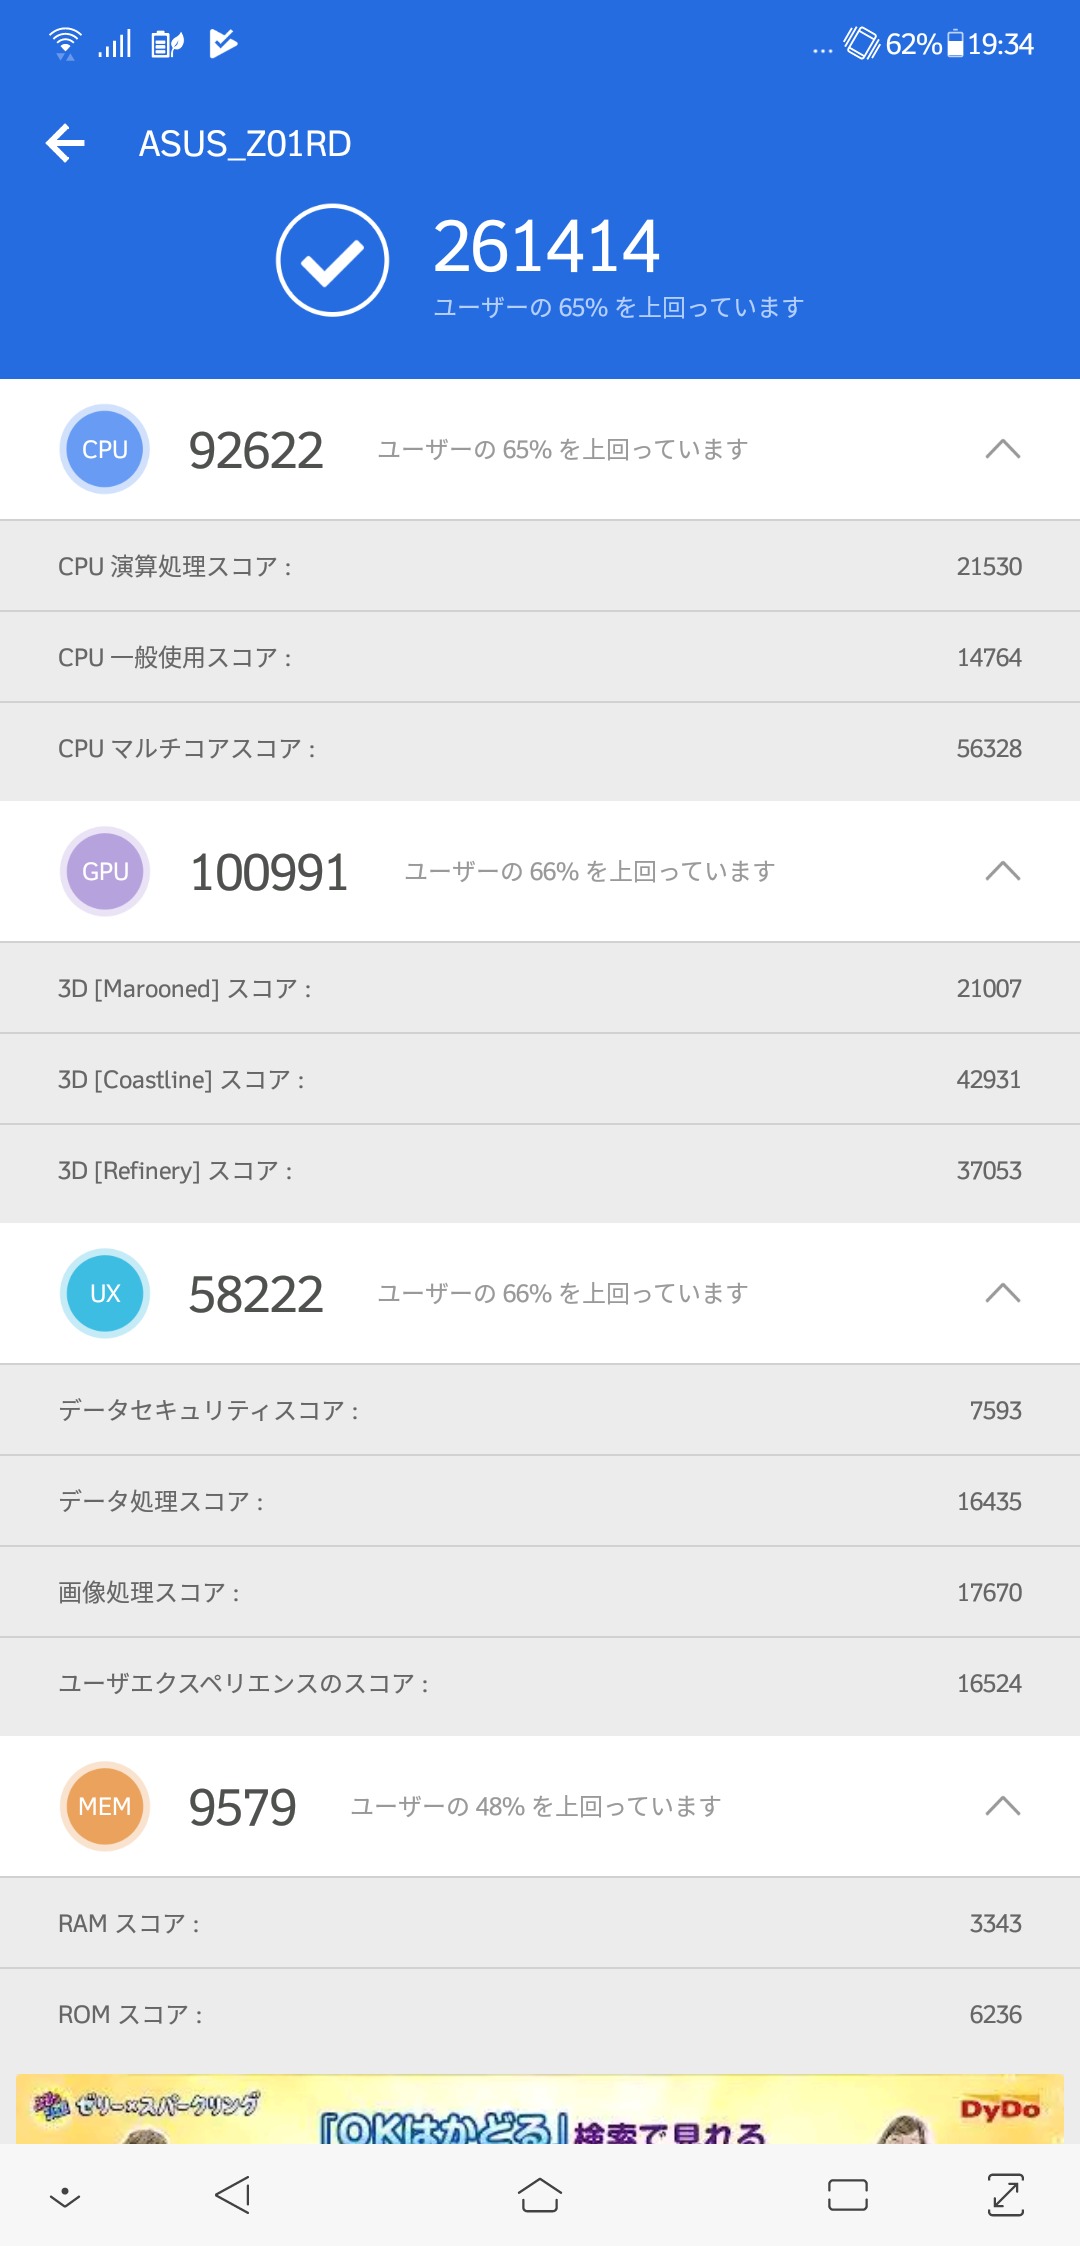This screenshot has width=1080, height=2246.
Task: Collapse the CPU score section
Action: tap(1002, 450)
